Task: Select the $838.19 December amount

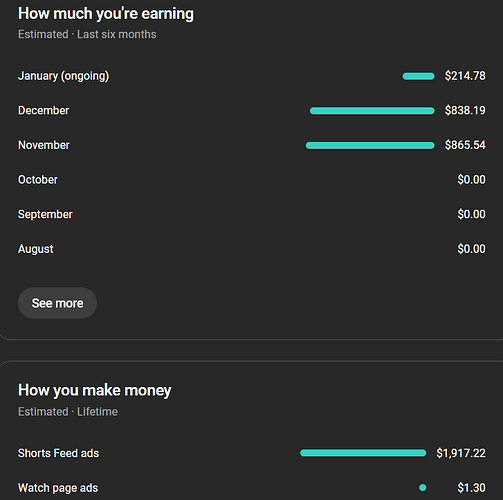Action: (465, 110)
